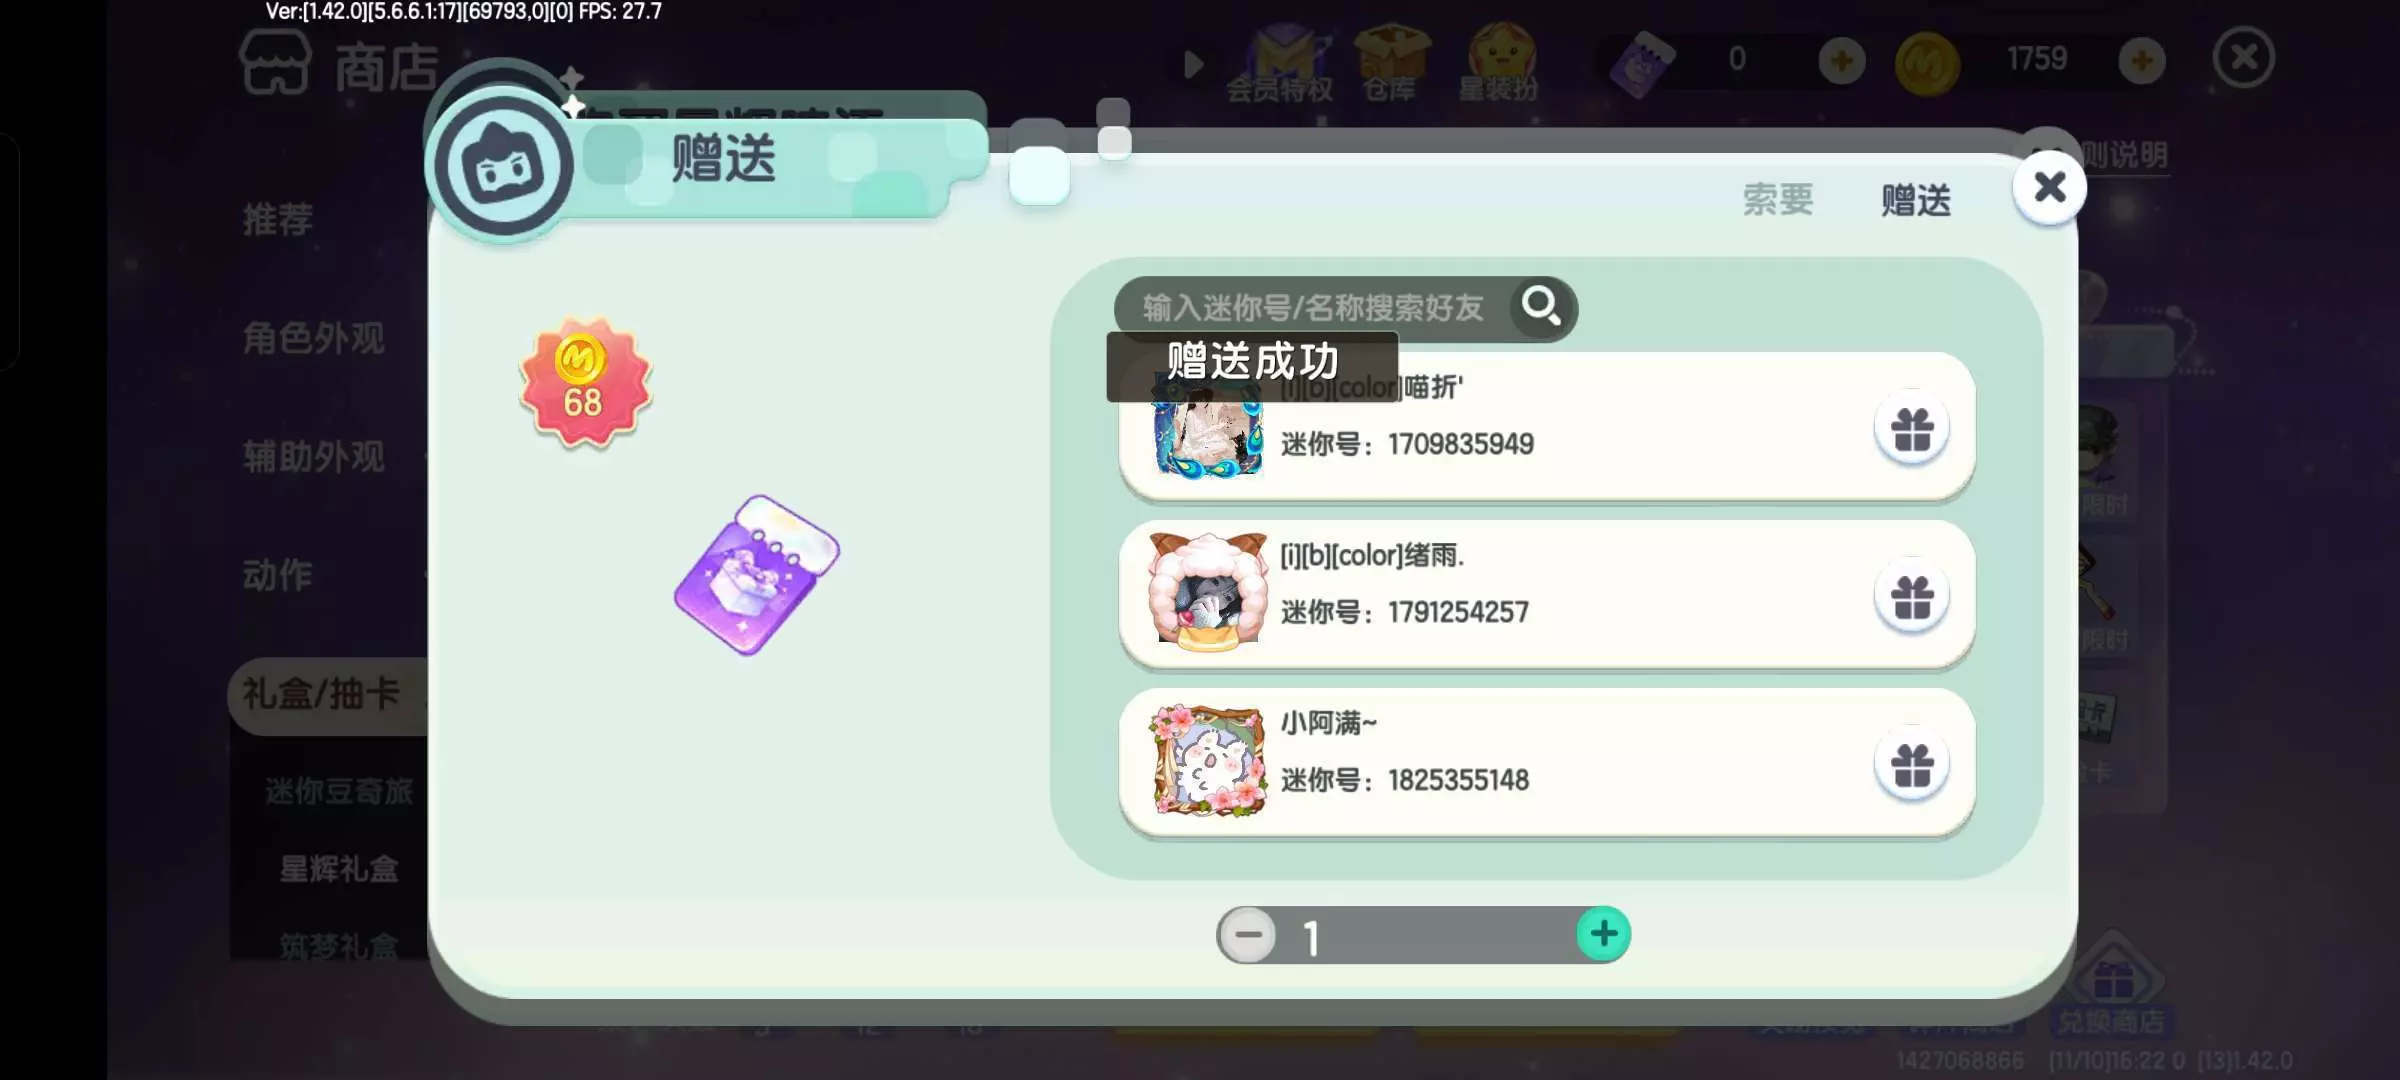This screenshot has height=1080, width=2400.
Task: Send gift to friend 喵折'
Action: click(x=1912, y=430)
